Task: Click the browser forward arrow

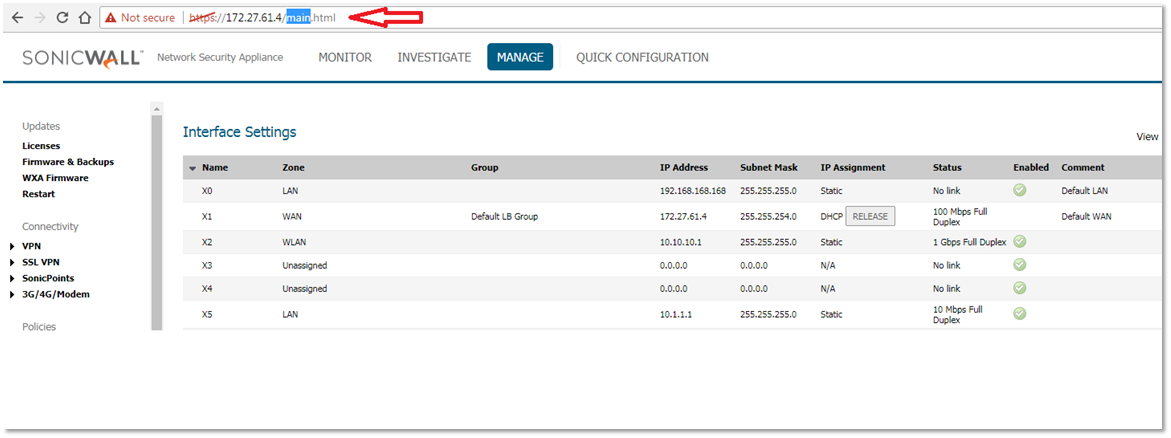Action: point(40,17)
